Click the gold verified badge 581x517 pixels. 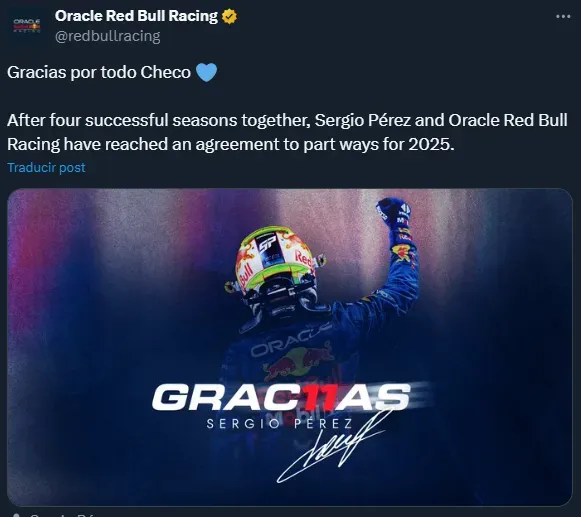tap(229, 17)
